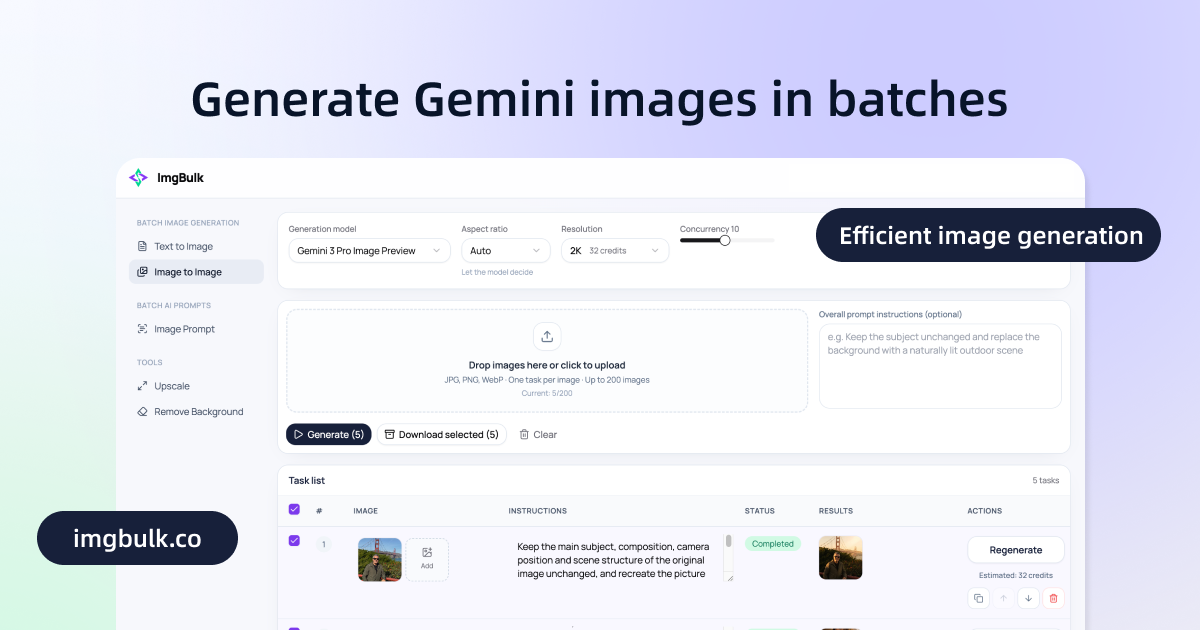Open the Remove Background tool

[196, 412]
